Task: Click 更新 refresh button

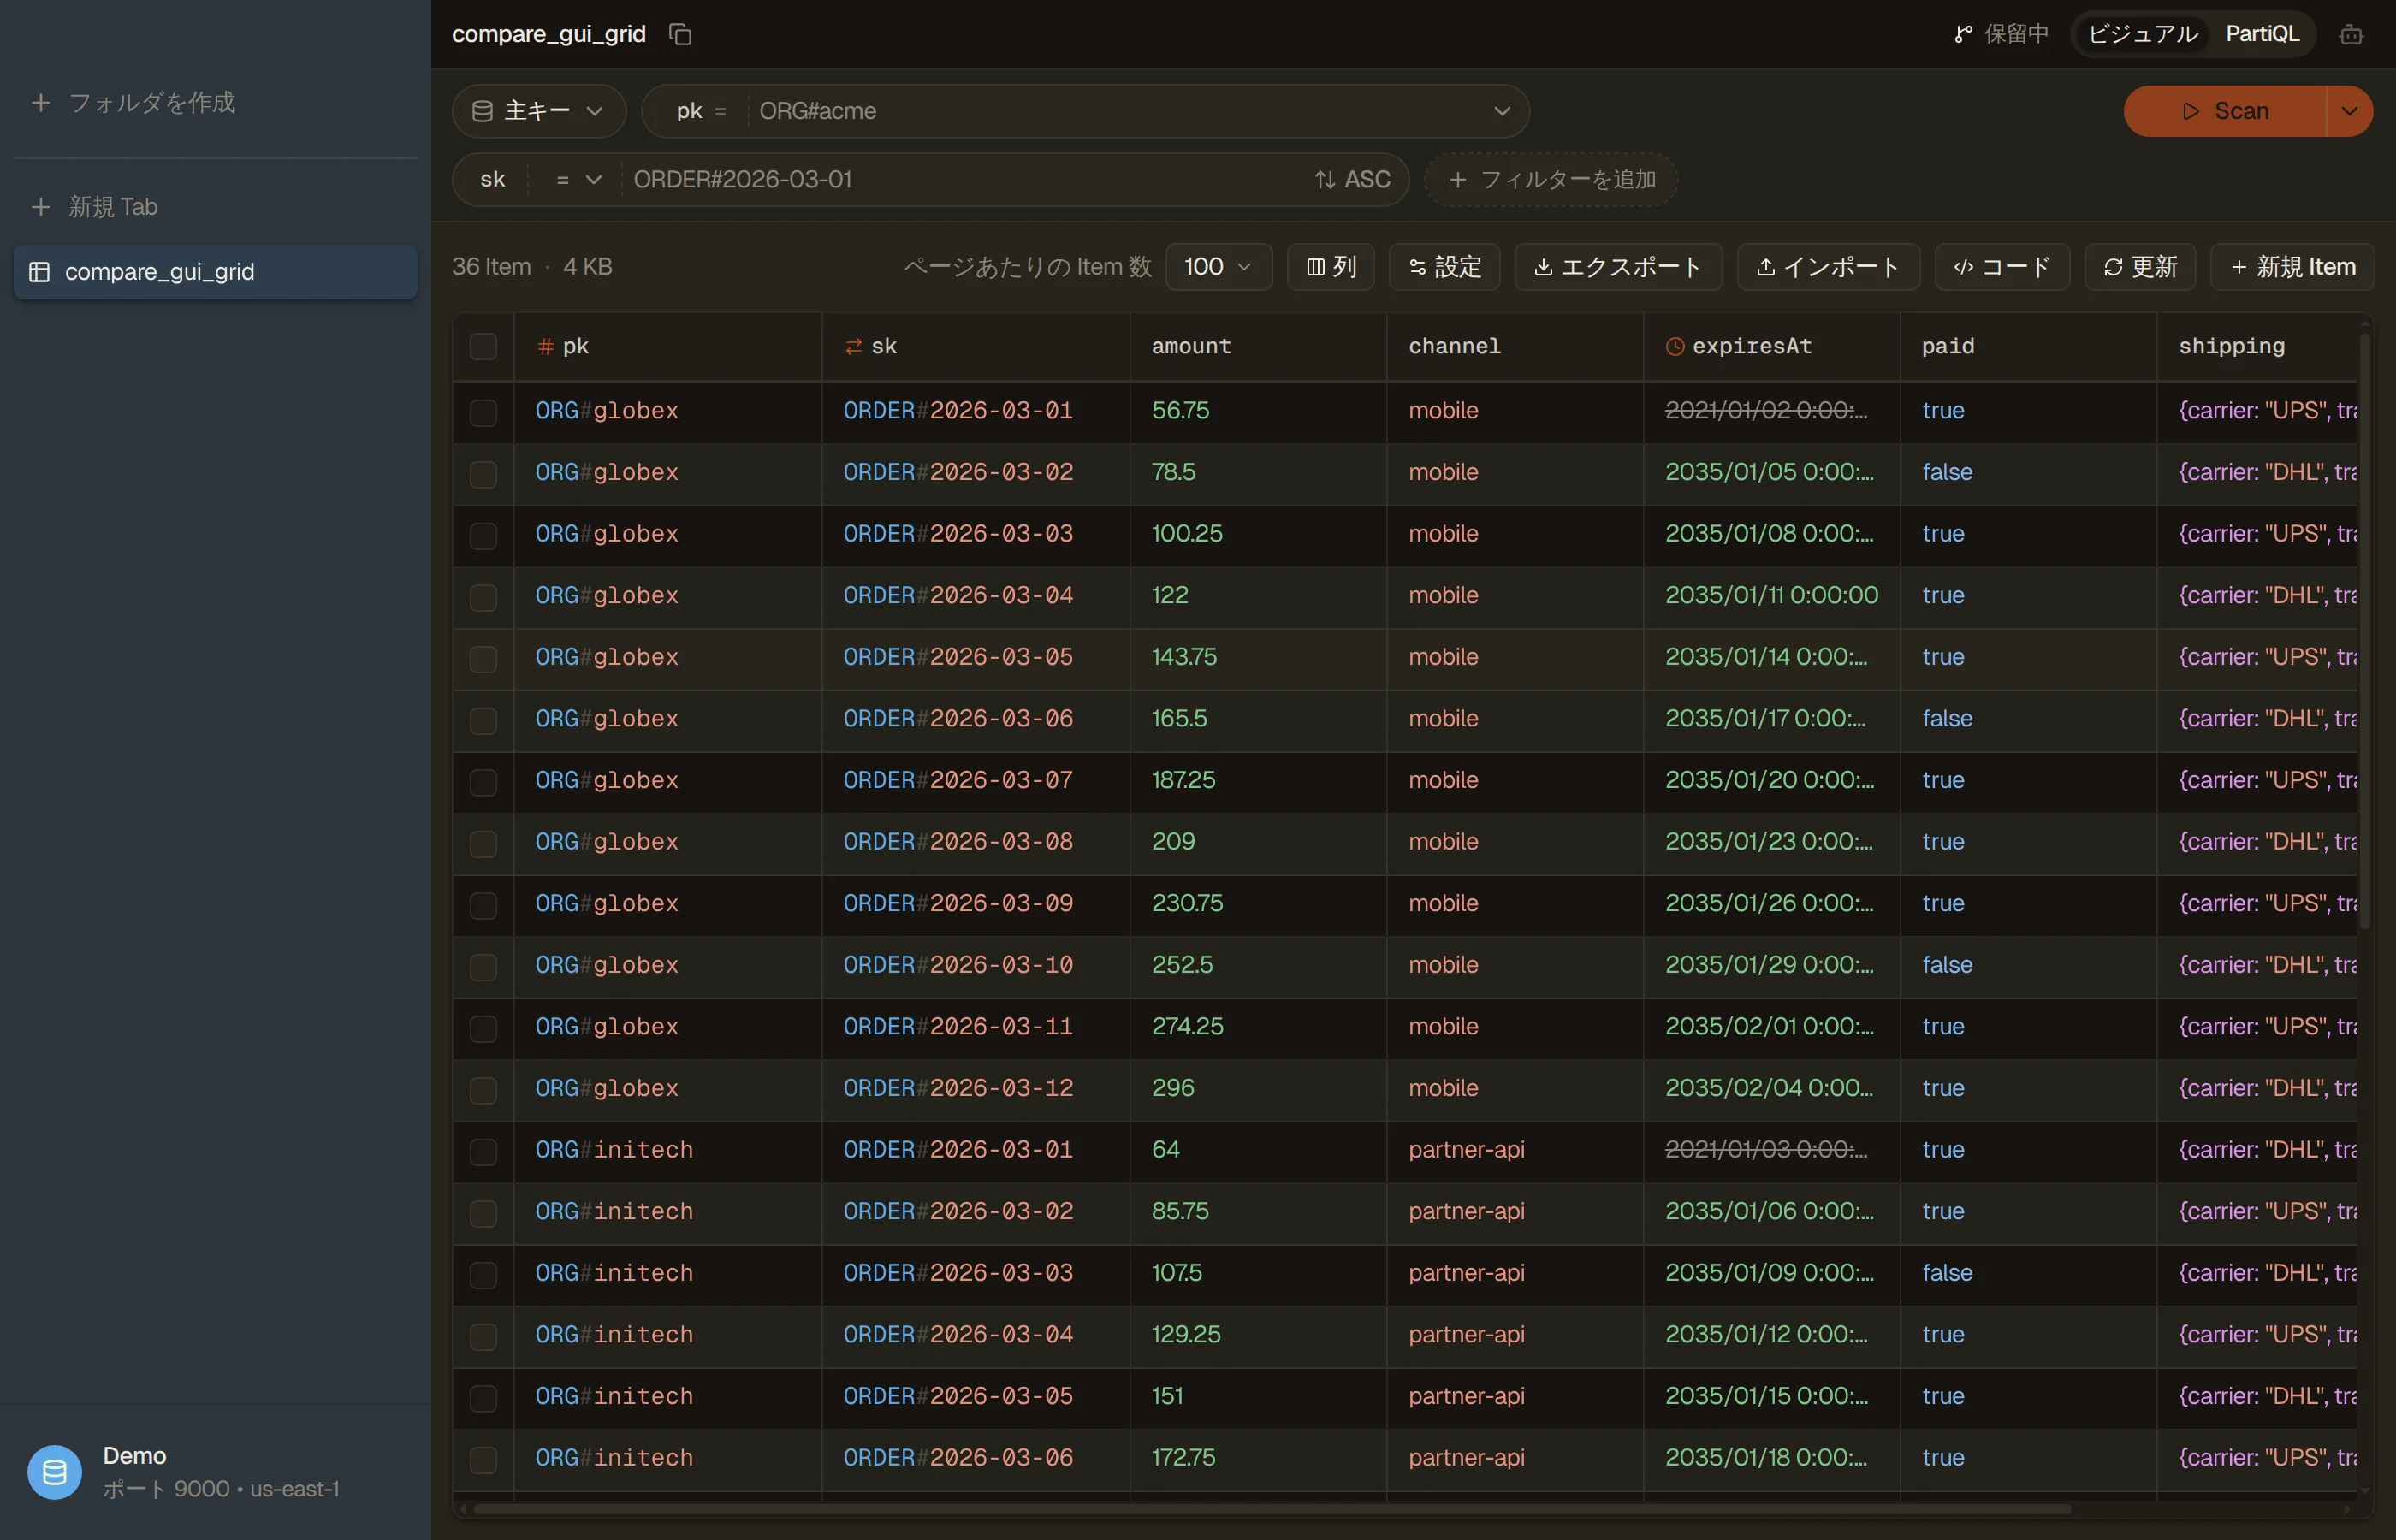Action: coord(2139,267)
